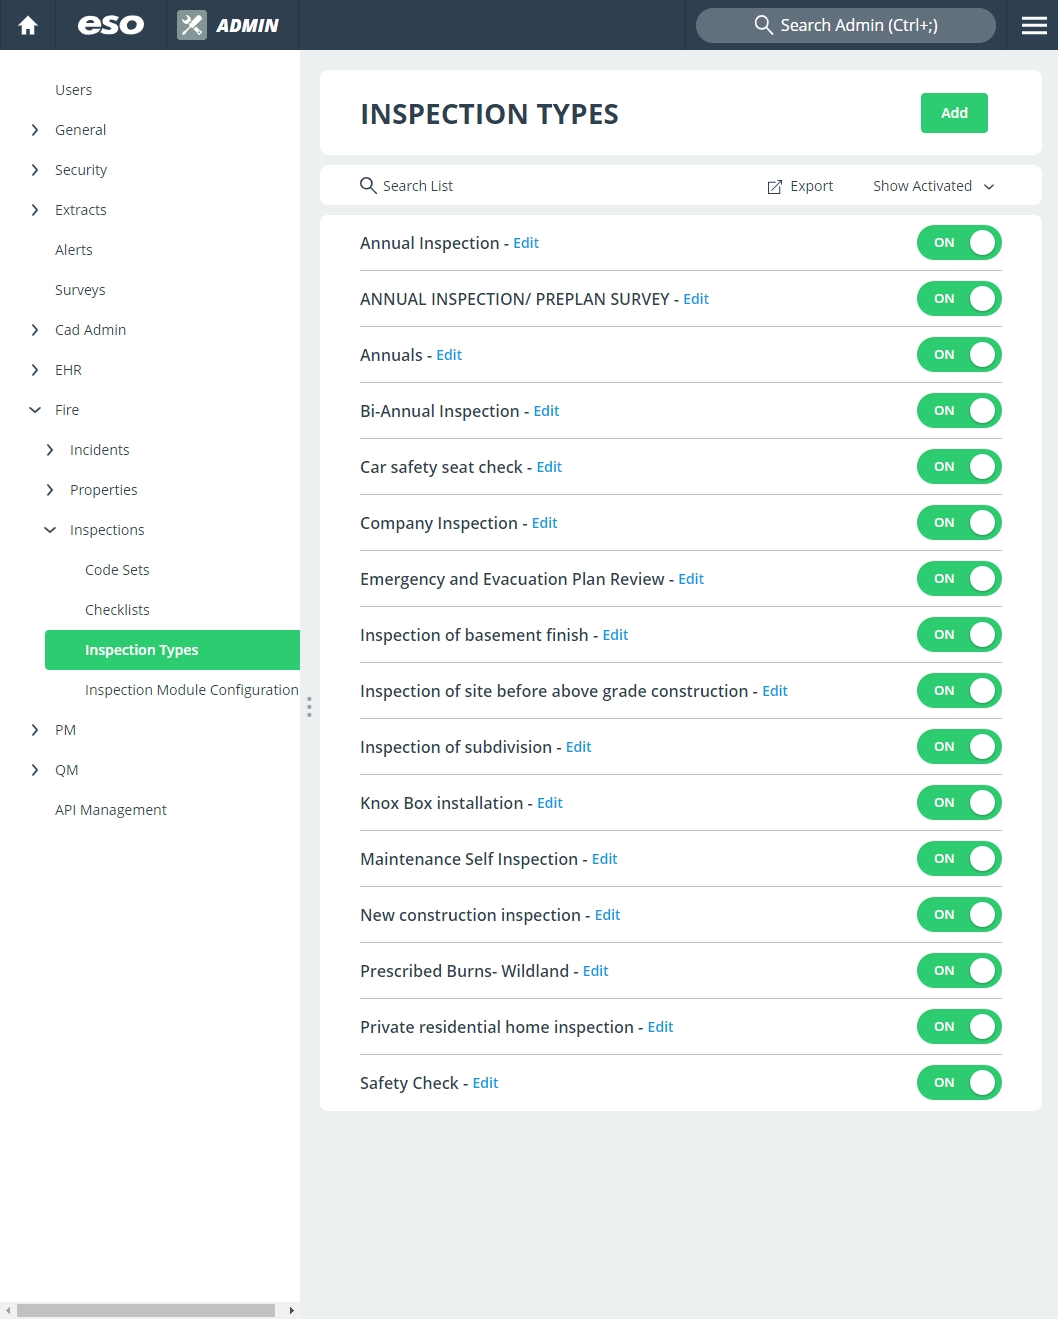Open the hamburger menu at top right
The height and width of the screenshot is (1319, 1058).
tap(1033, 25)
